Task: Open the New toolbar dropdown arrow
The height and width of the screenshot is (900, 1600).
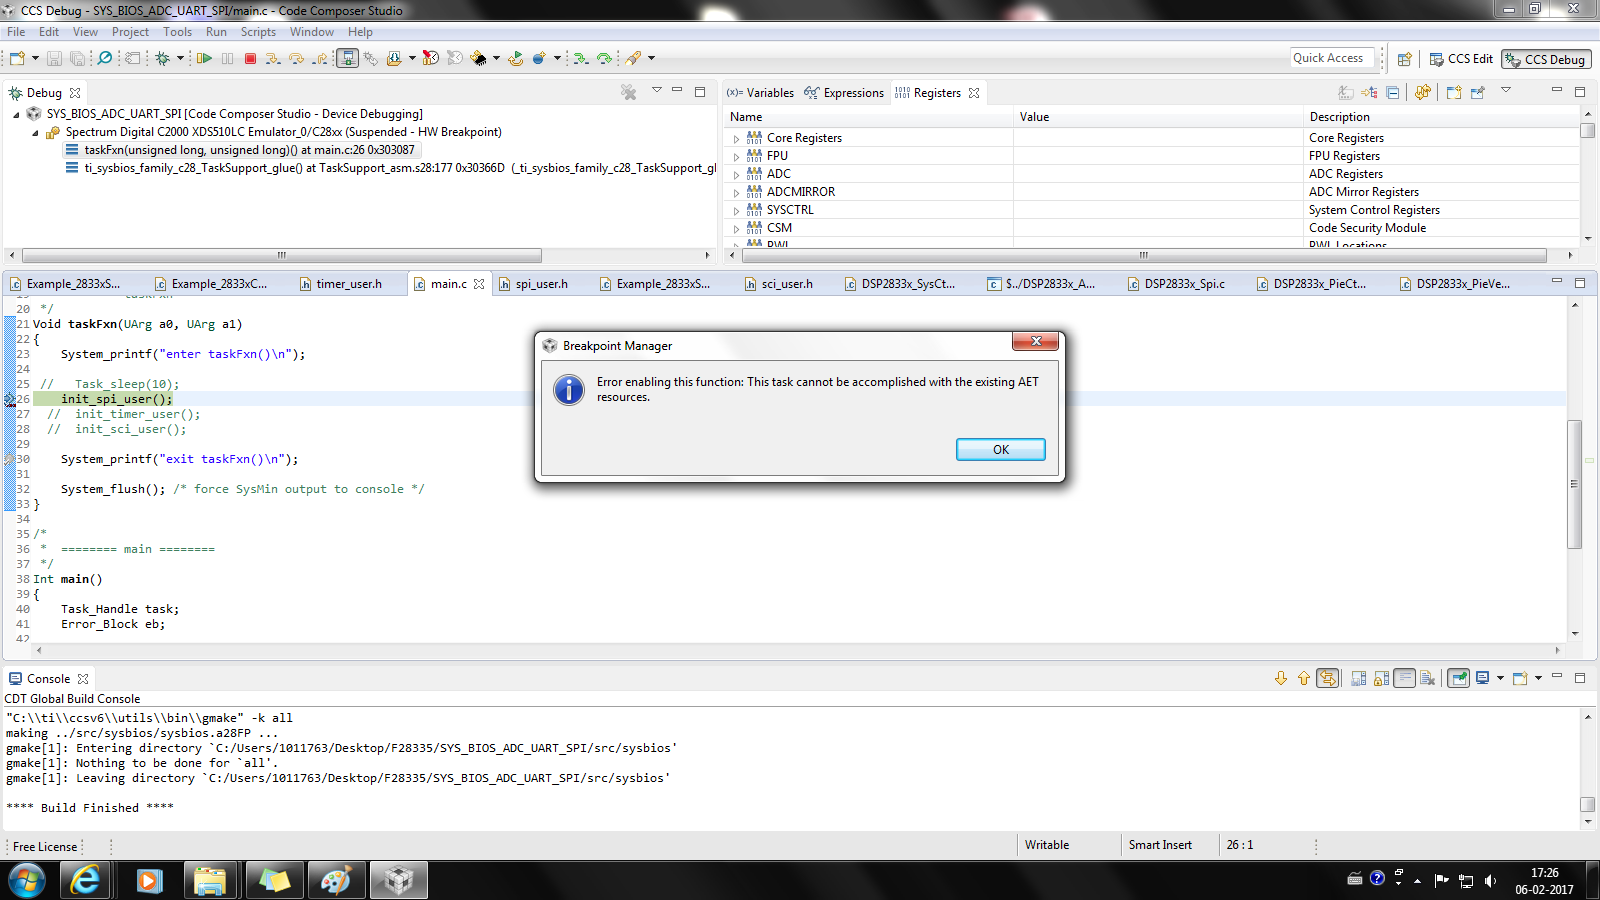Action: click(x=33, y=58)
